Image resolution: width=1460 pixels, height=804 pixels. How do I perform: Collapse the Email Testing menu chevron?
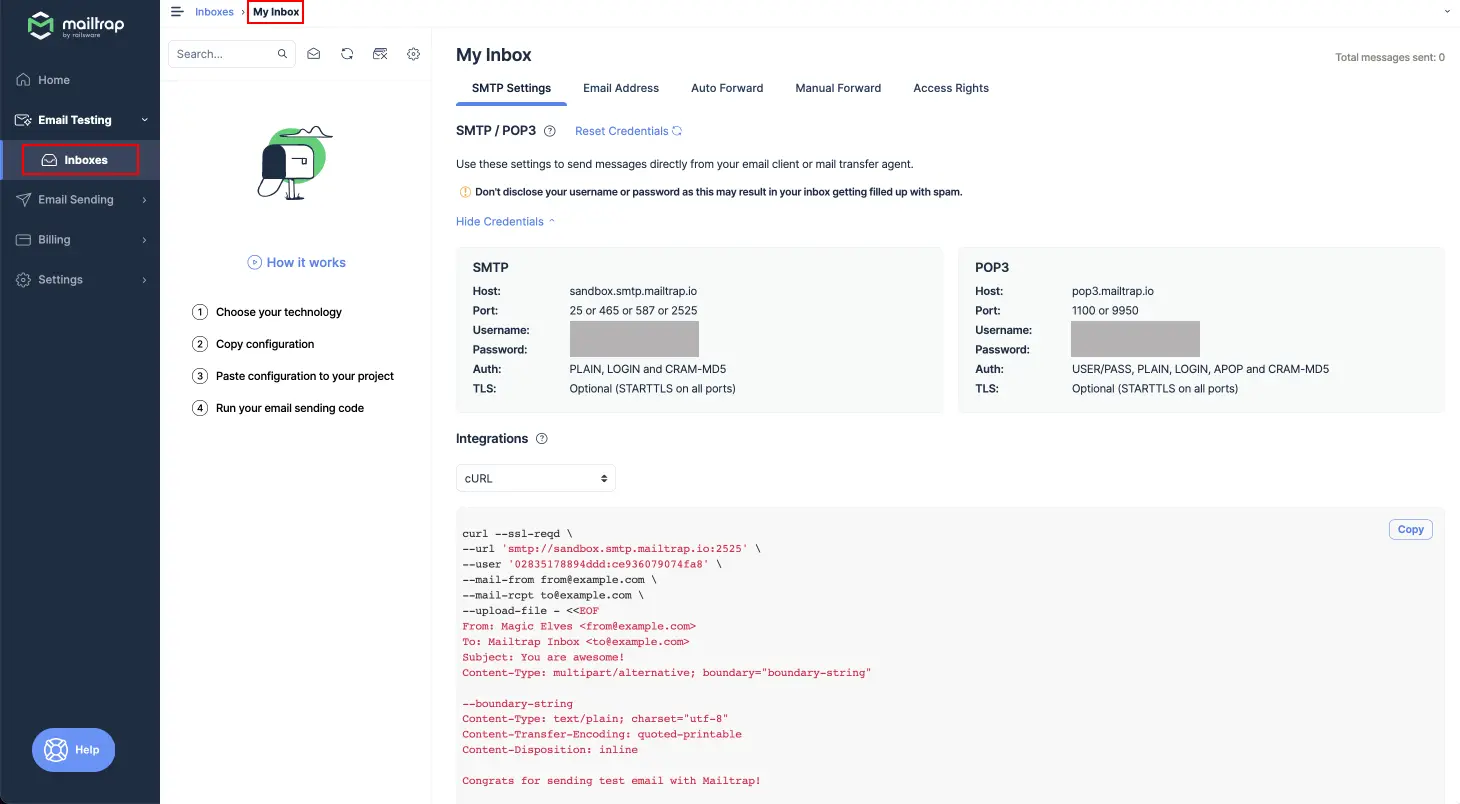144,120
